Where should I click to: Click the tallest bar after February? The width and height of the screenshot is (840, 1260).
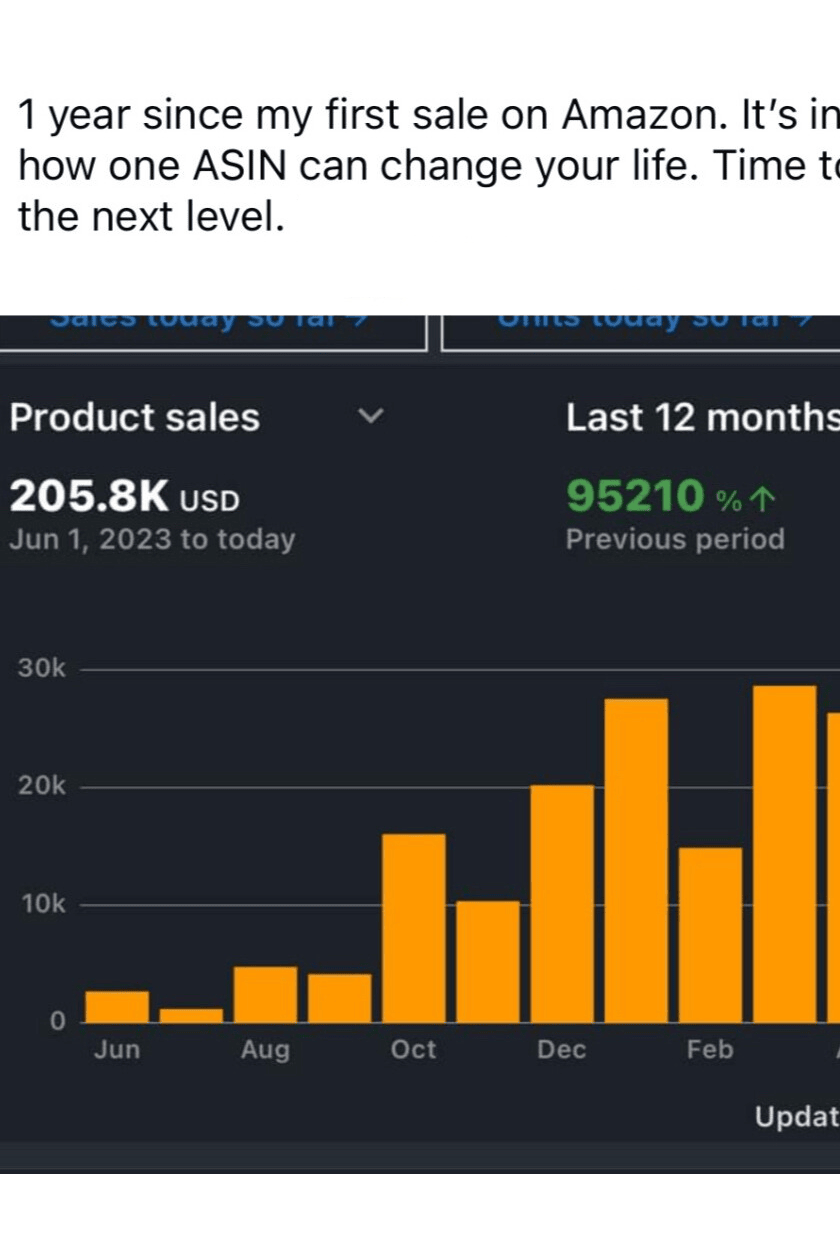coord(784,853)
